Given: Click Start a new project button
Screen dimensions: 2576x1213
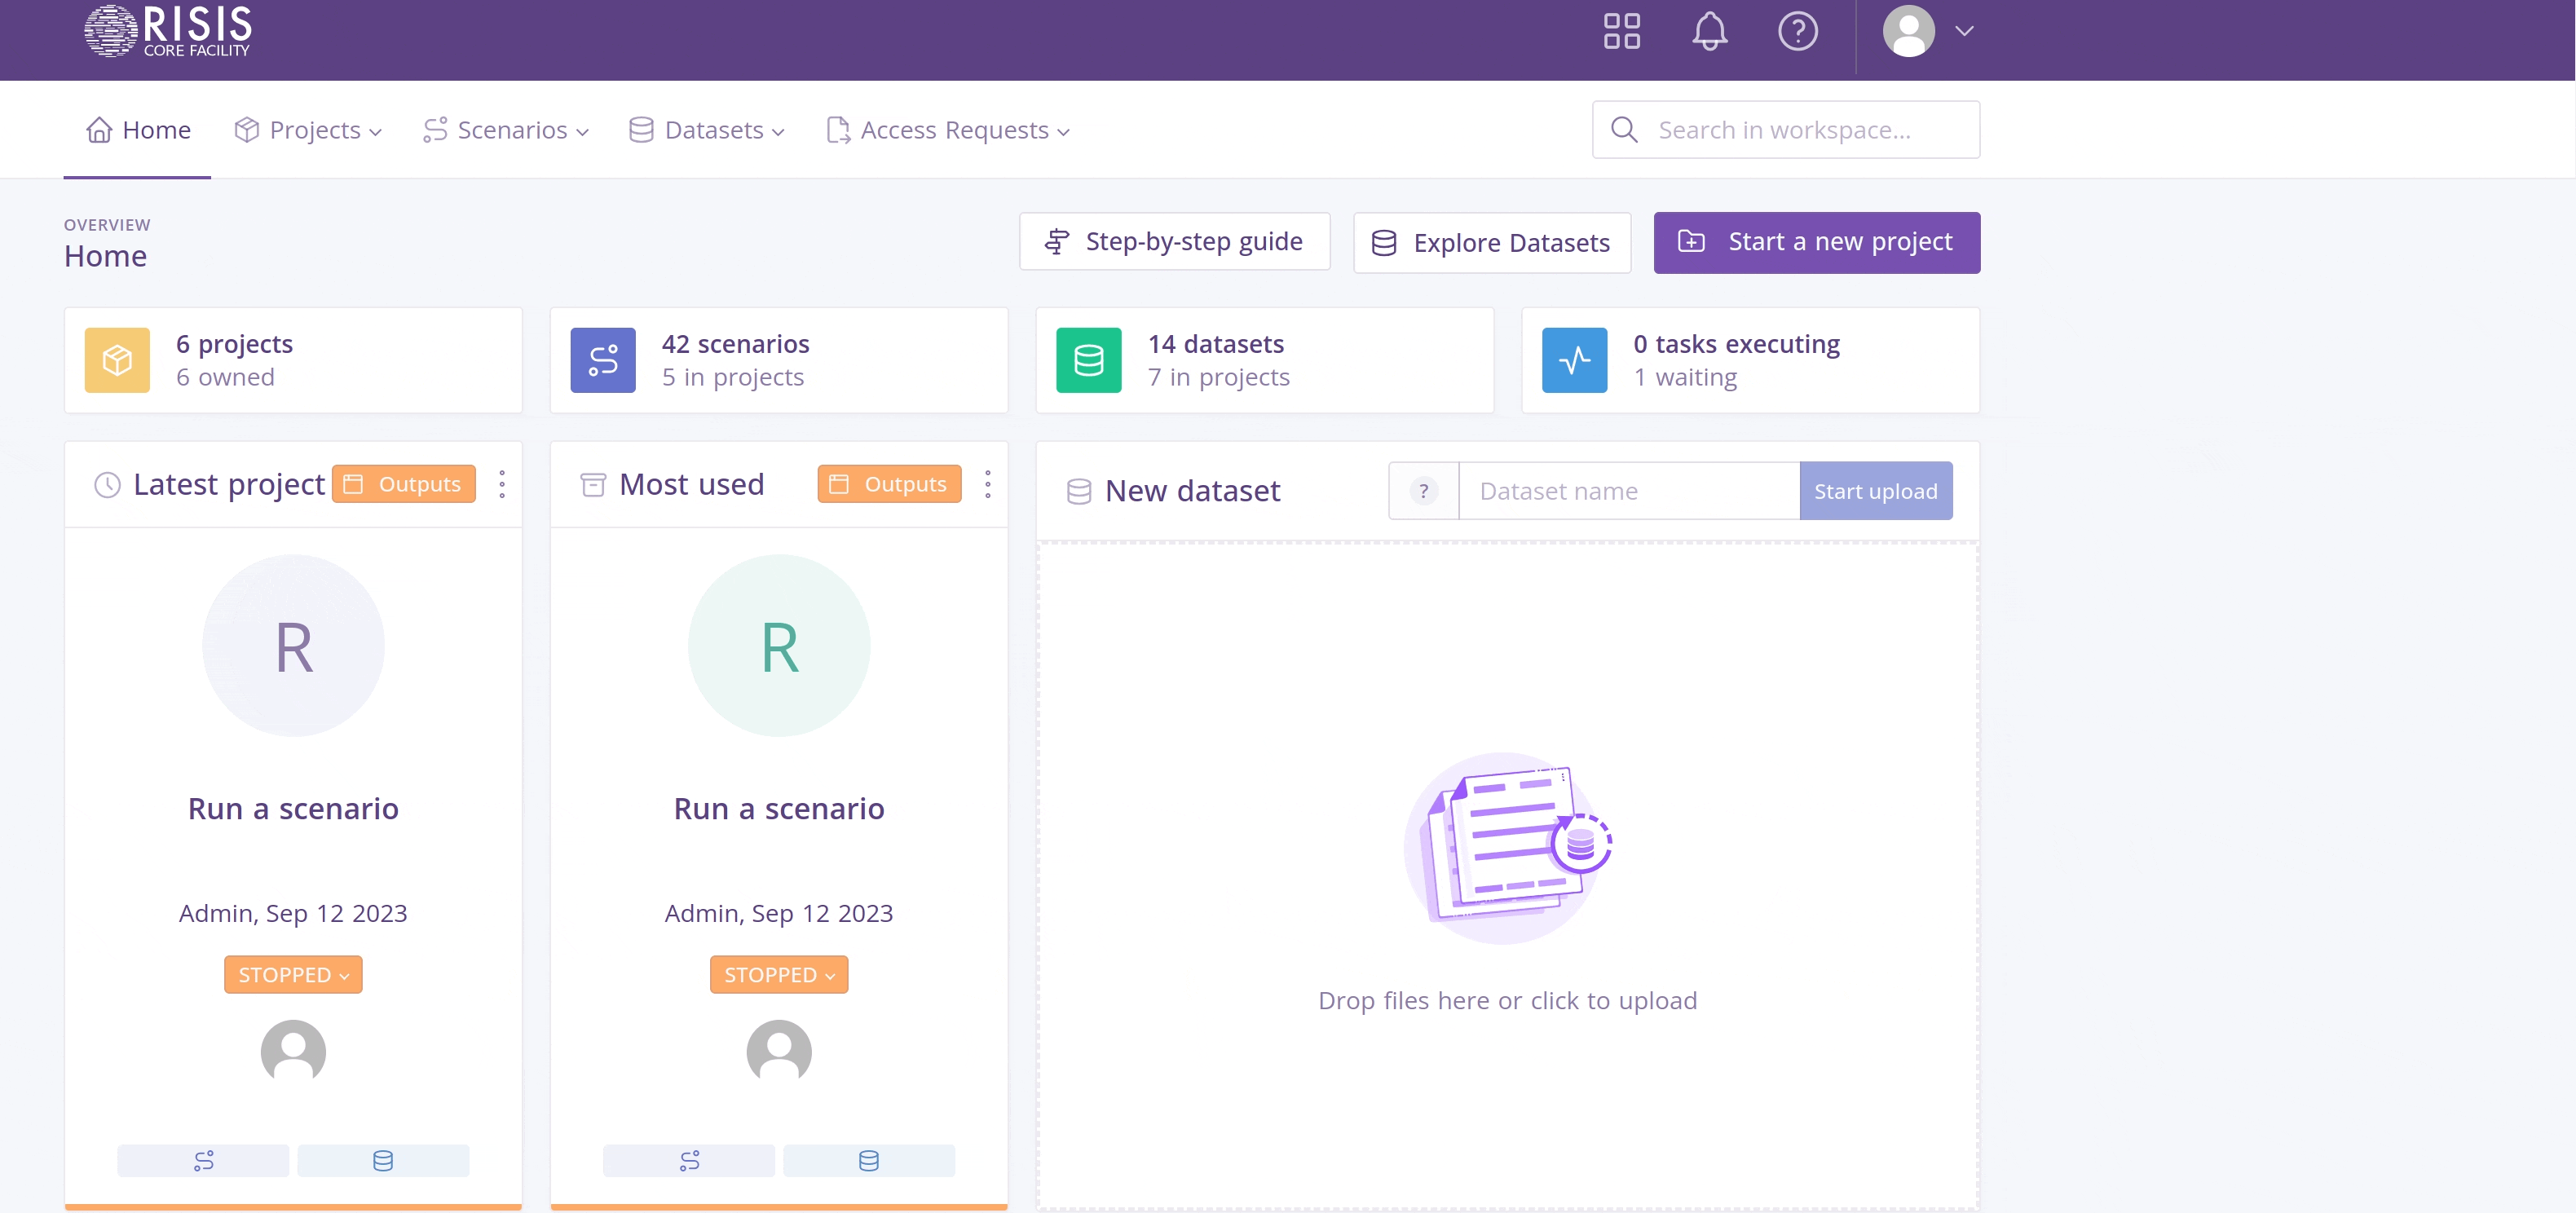Looking at the screenshot, I should 1816,242.
